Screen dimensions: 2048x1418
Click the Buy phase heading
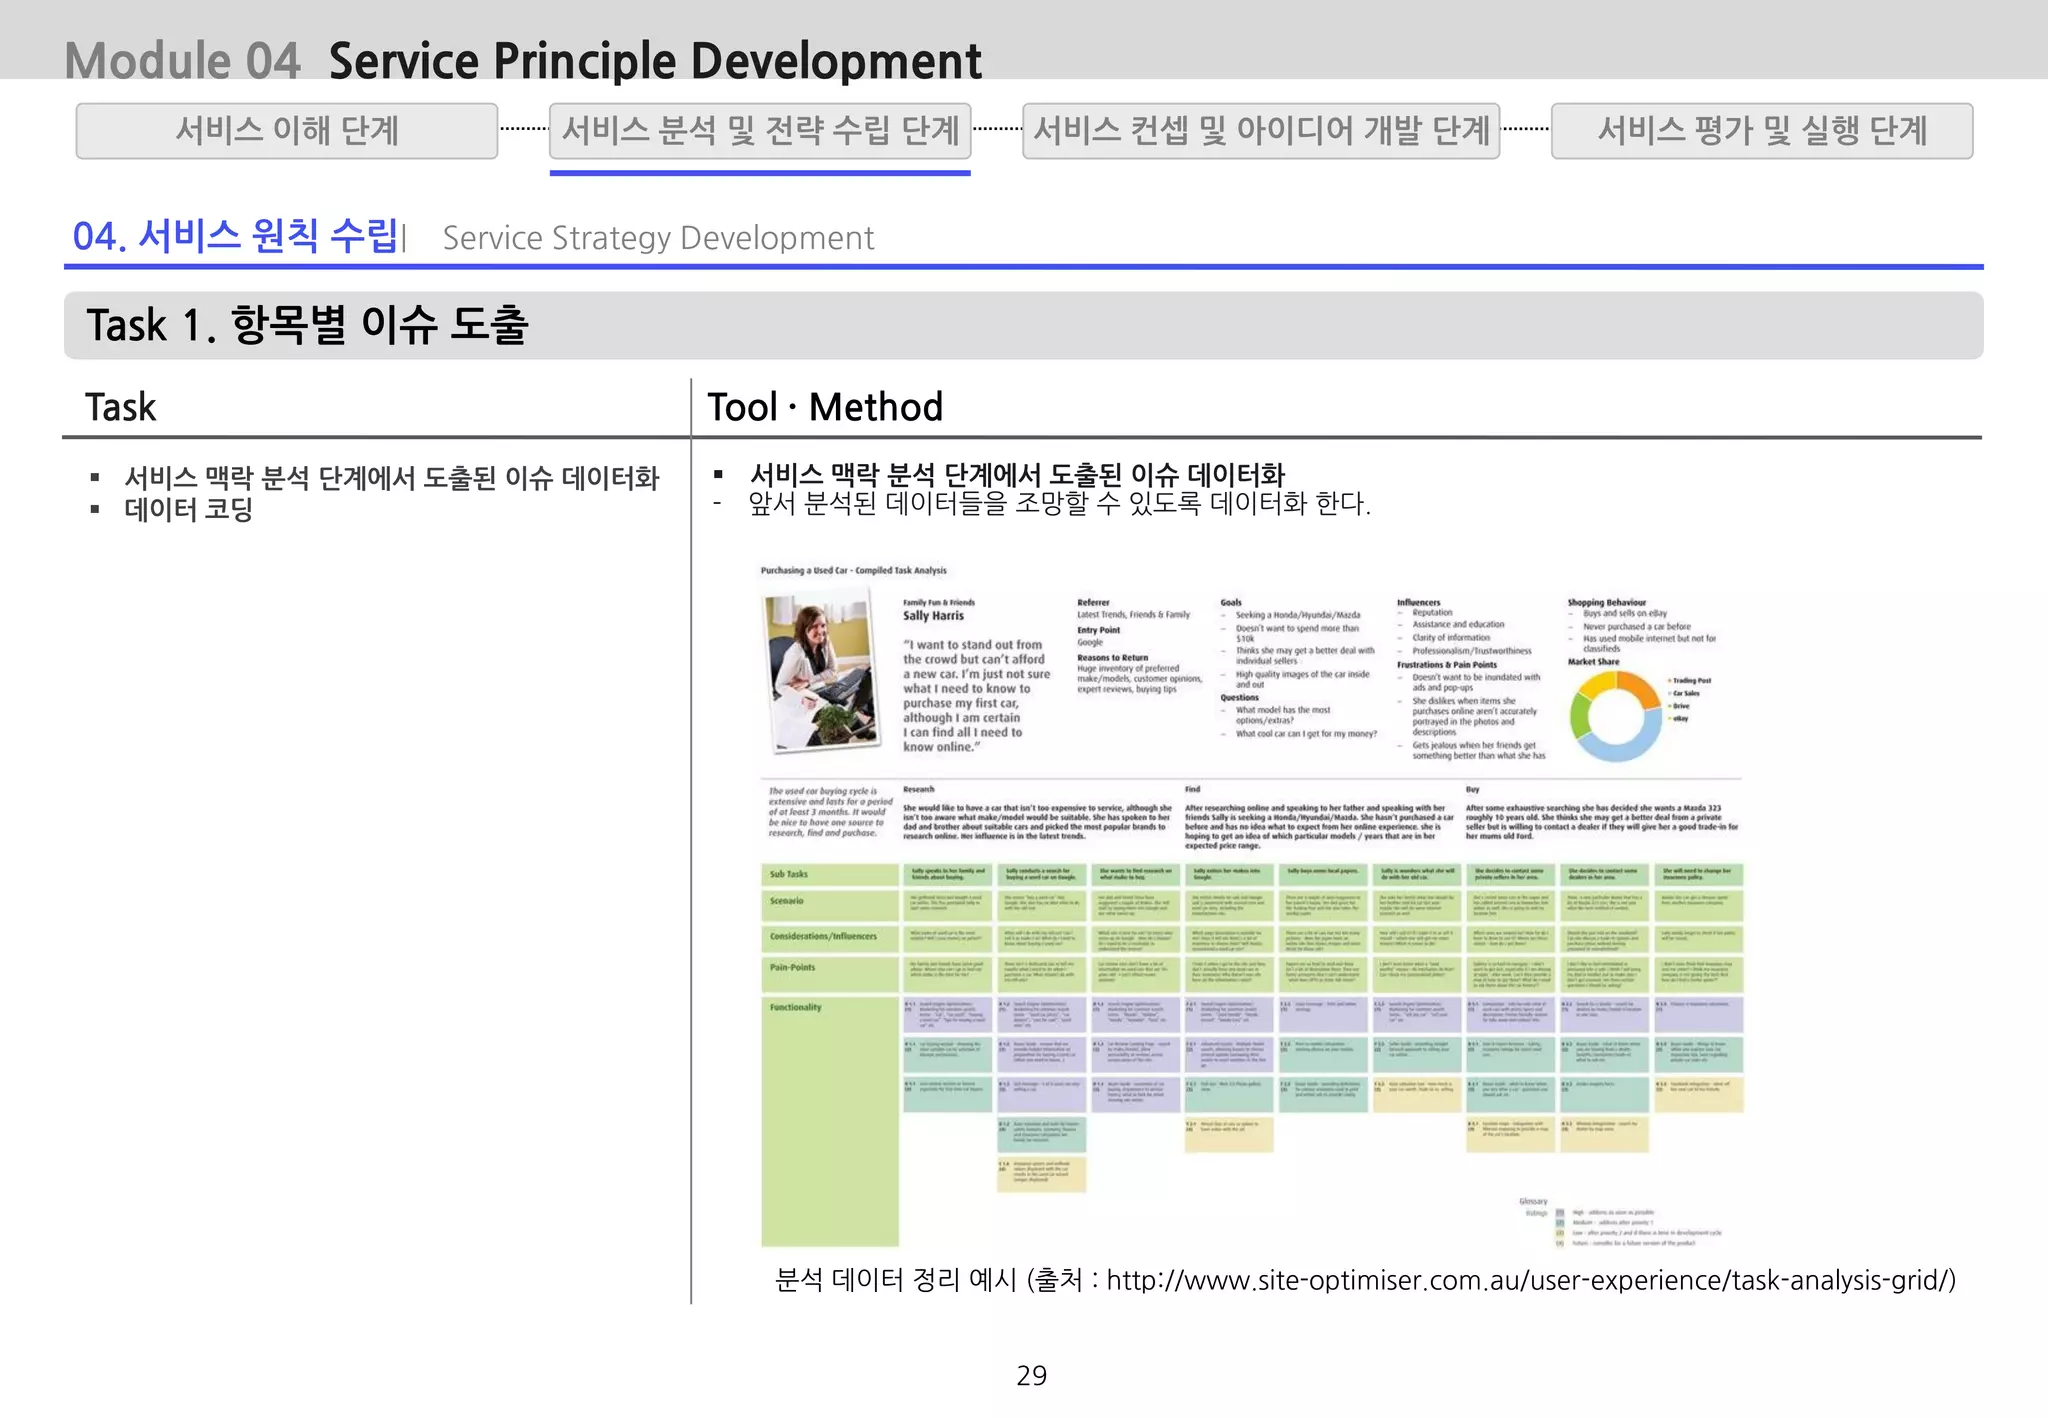coord(1472,790)
